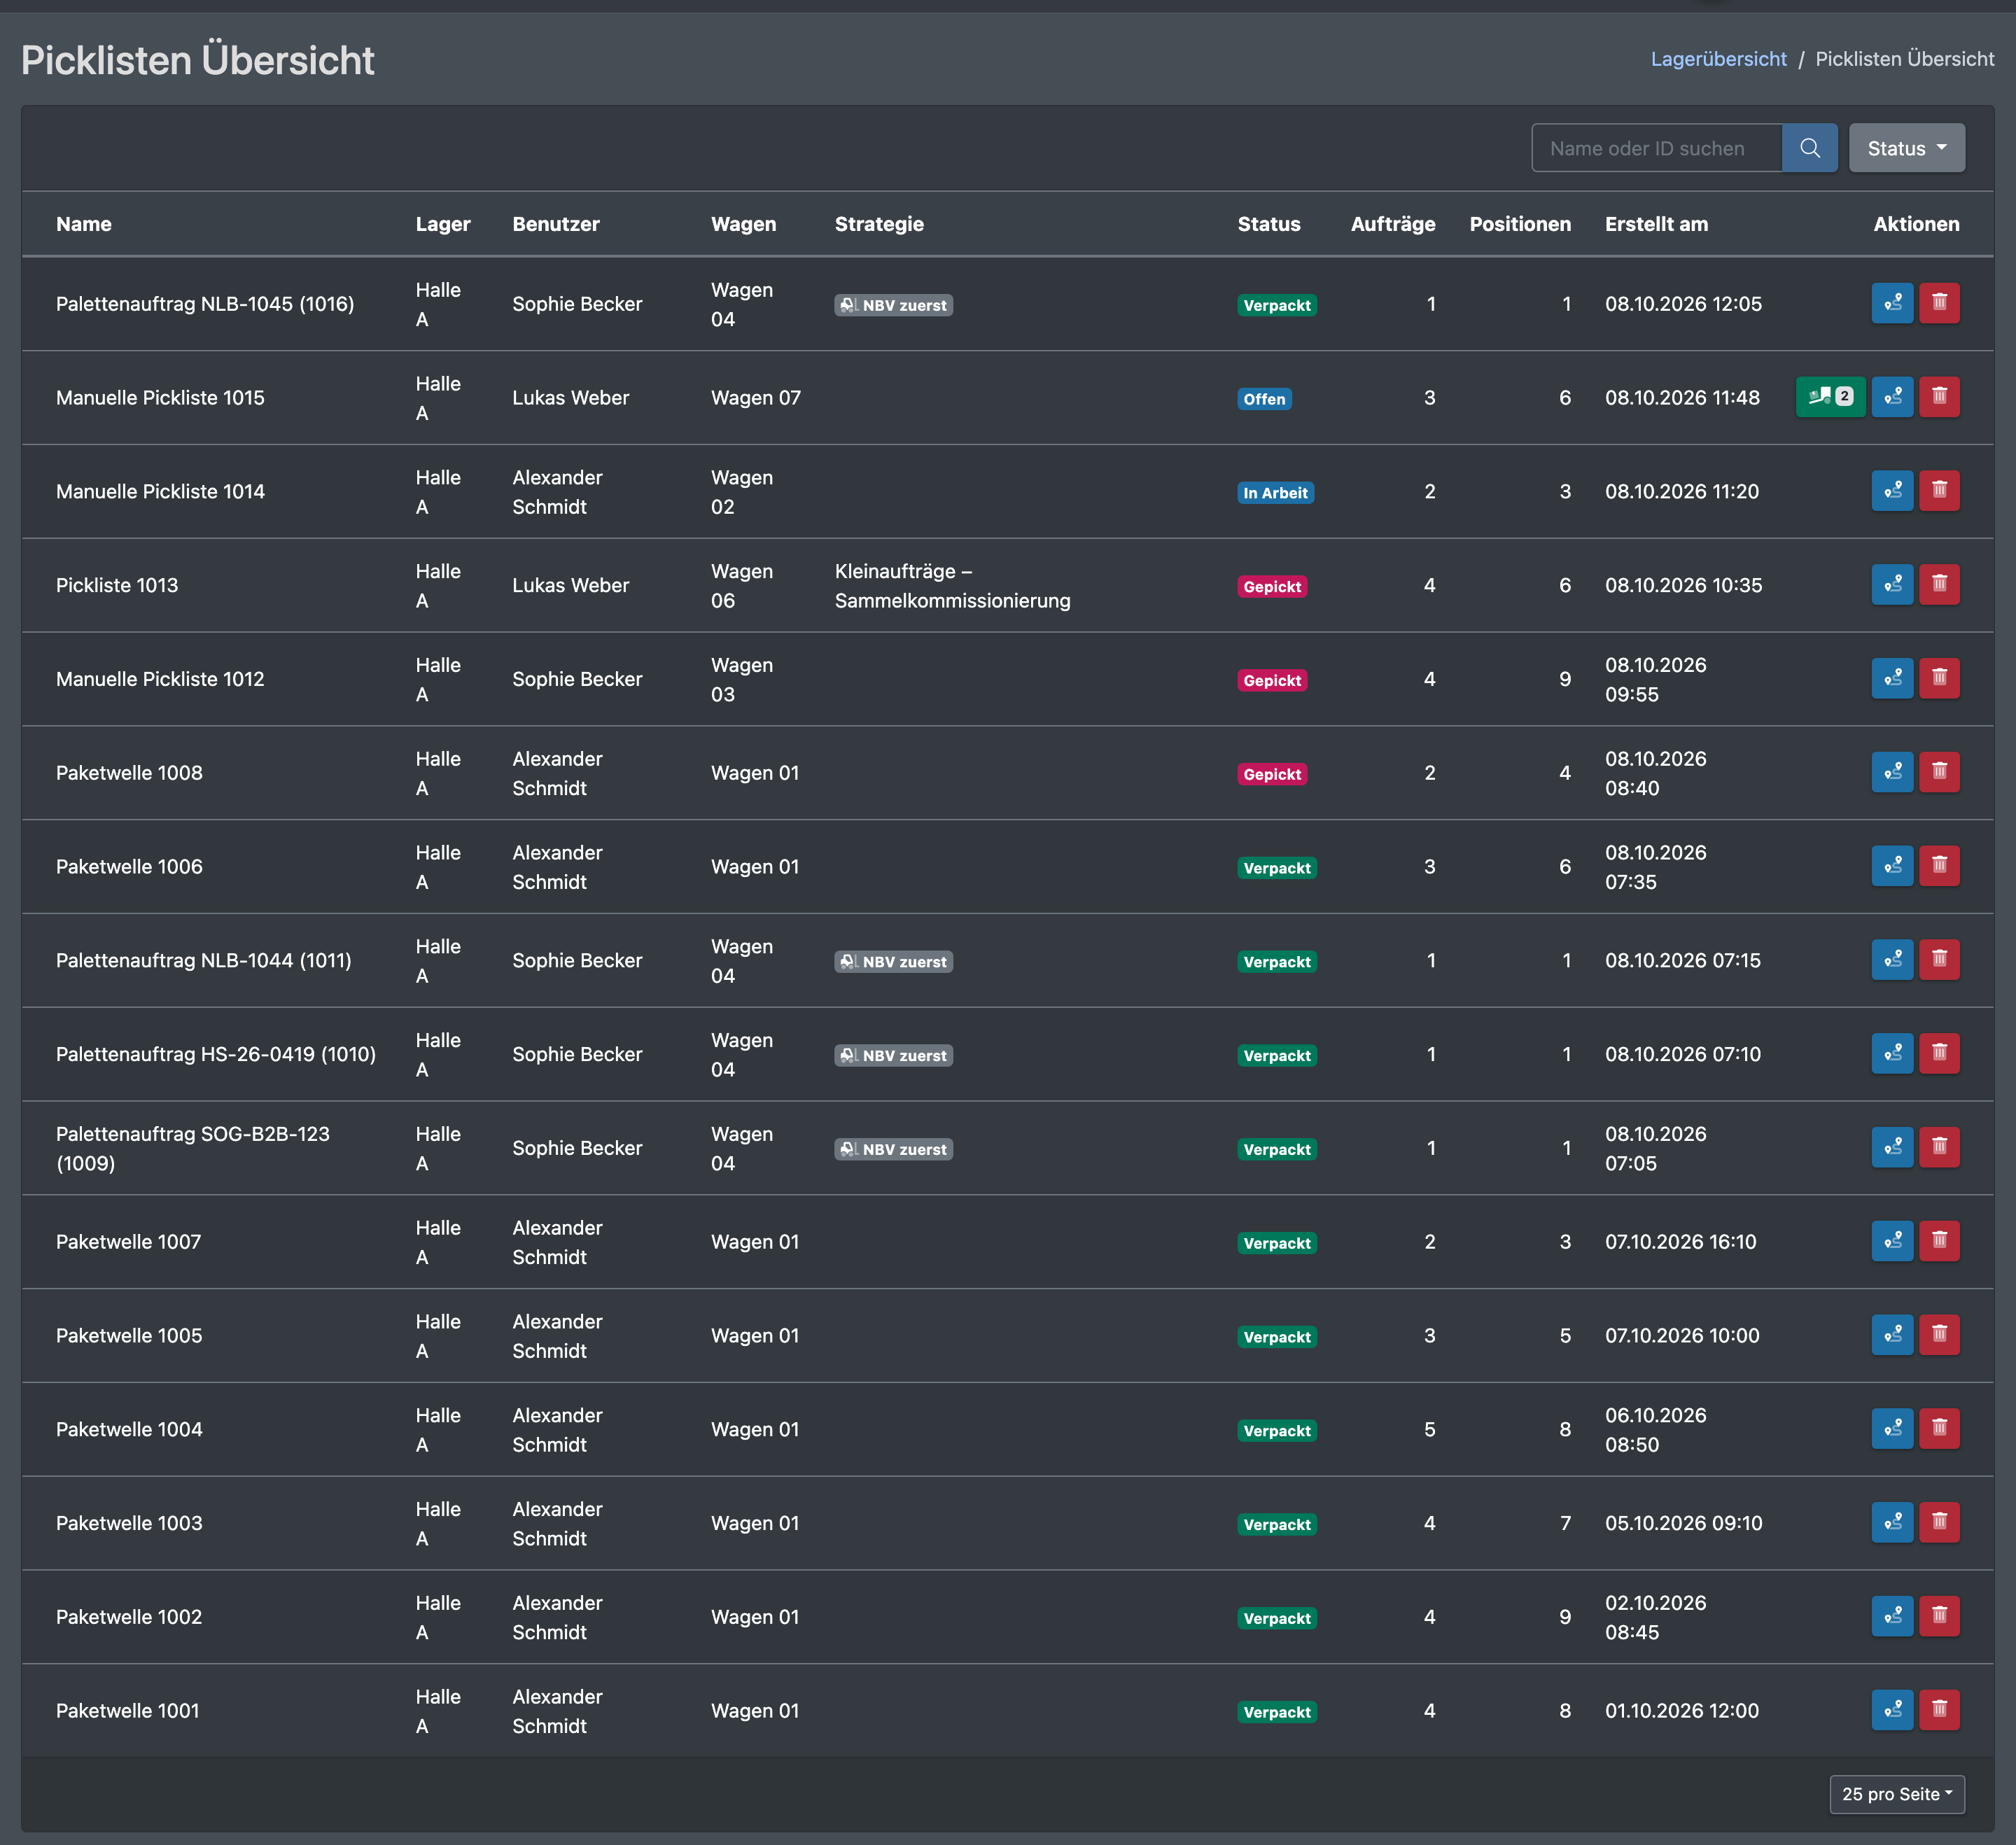2016x1845 pixels.
Task: Click green pick button on Manuelle Pickliste 1015
Action: (1830, 397)
